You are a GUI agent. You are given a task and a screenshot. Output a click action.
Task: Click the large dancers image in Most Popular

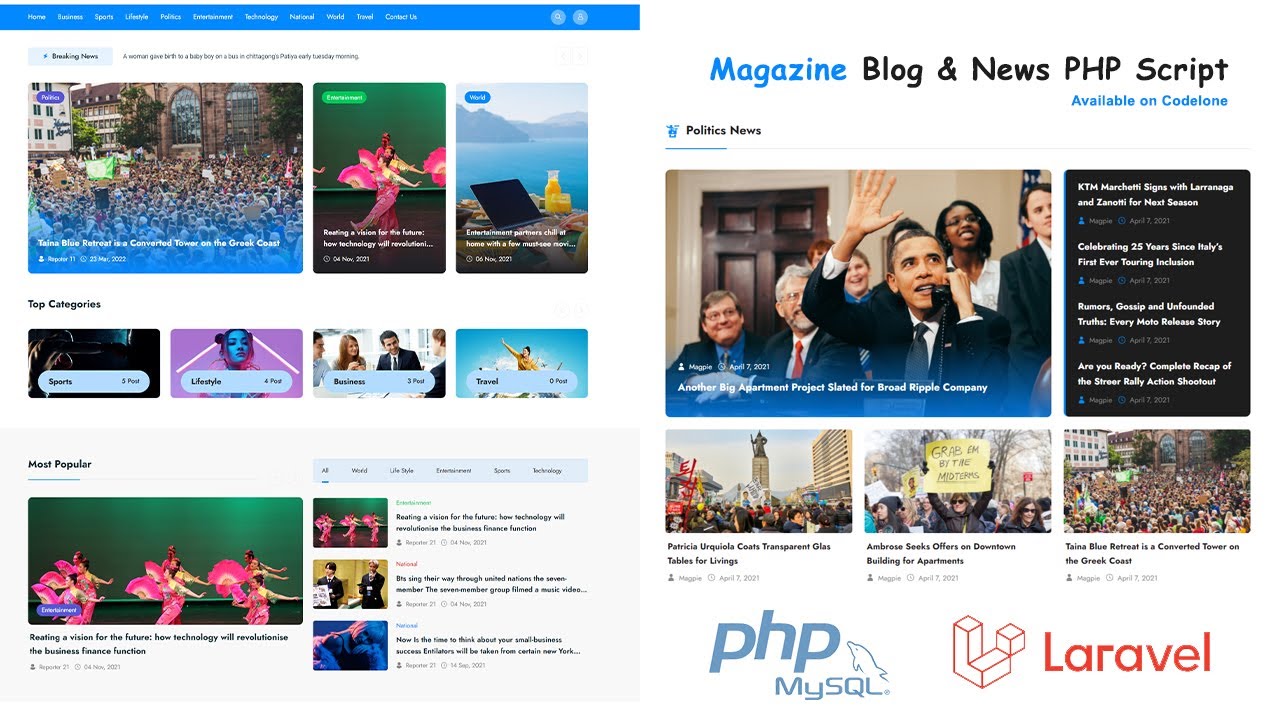point(165,561)
